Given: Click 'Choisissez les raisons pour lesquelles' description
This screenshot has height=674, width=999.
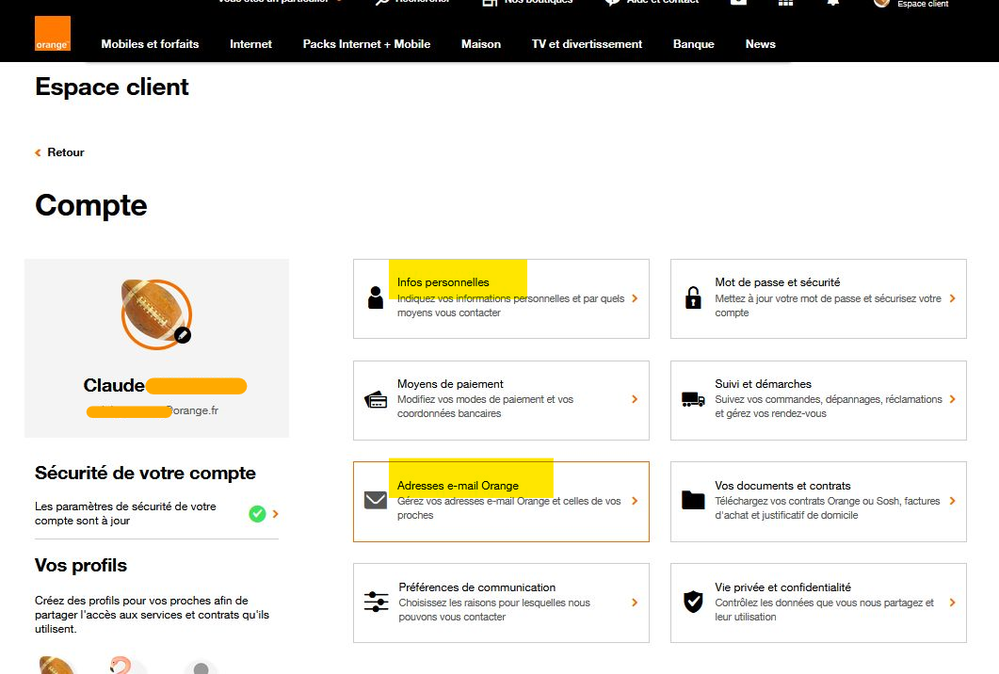Looking at the screenshot, I should point(494,610).
